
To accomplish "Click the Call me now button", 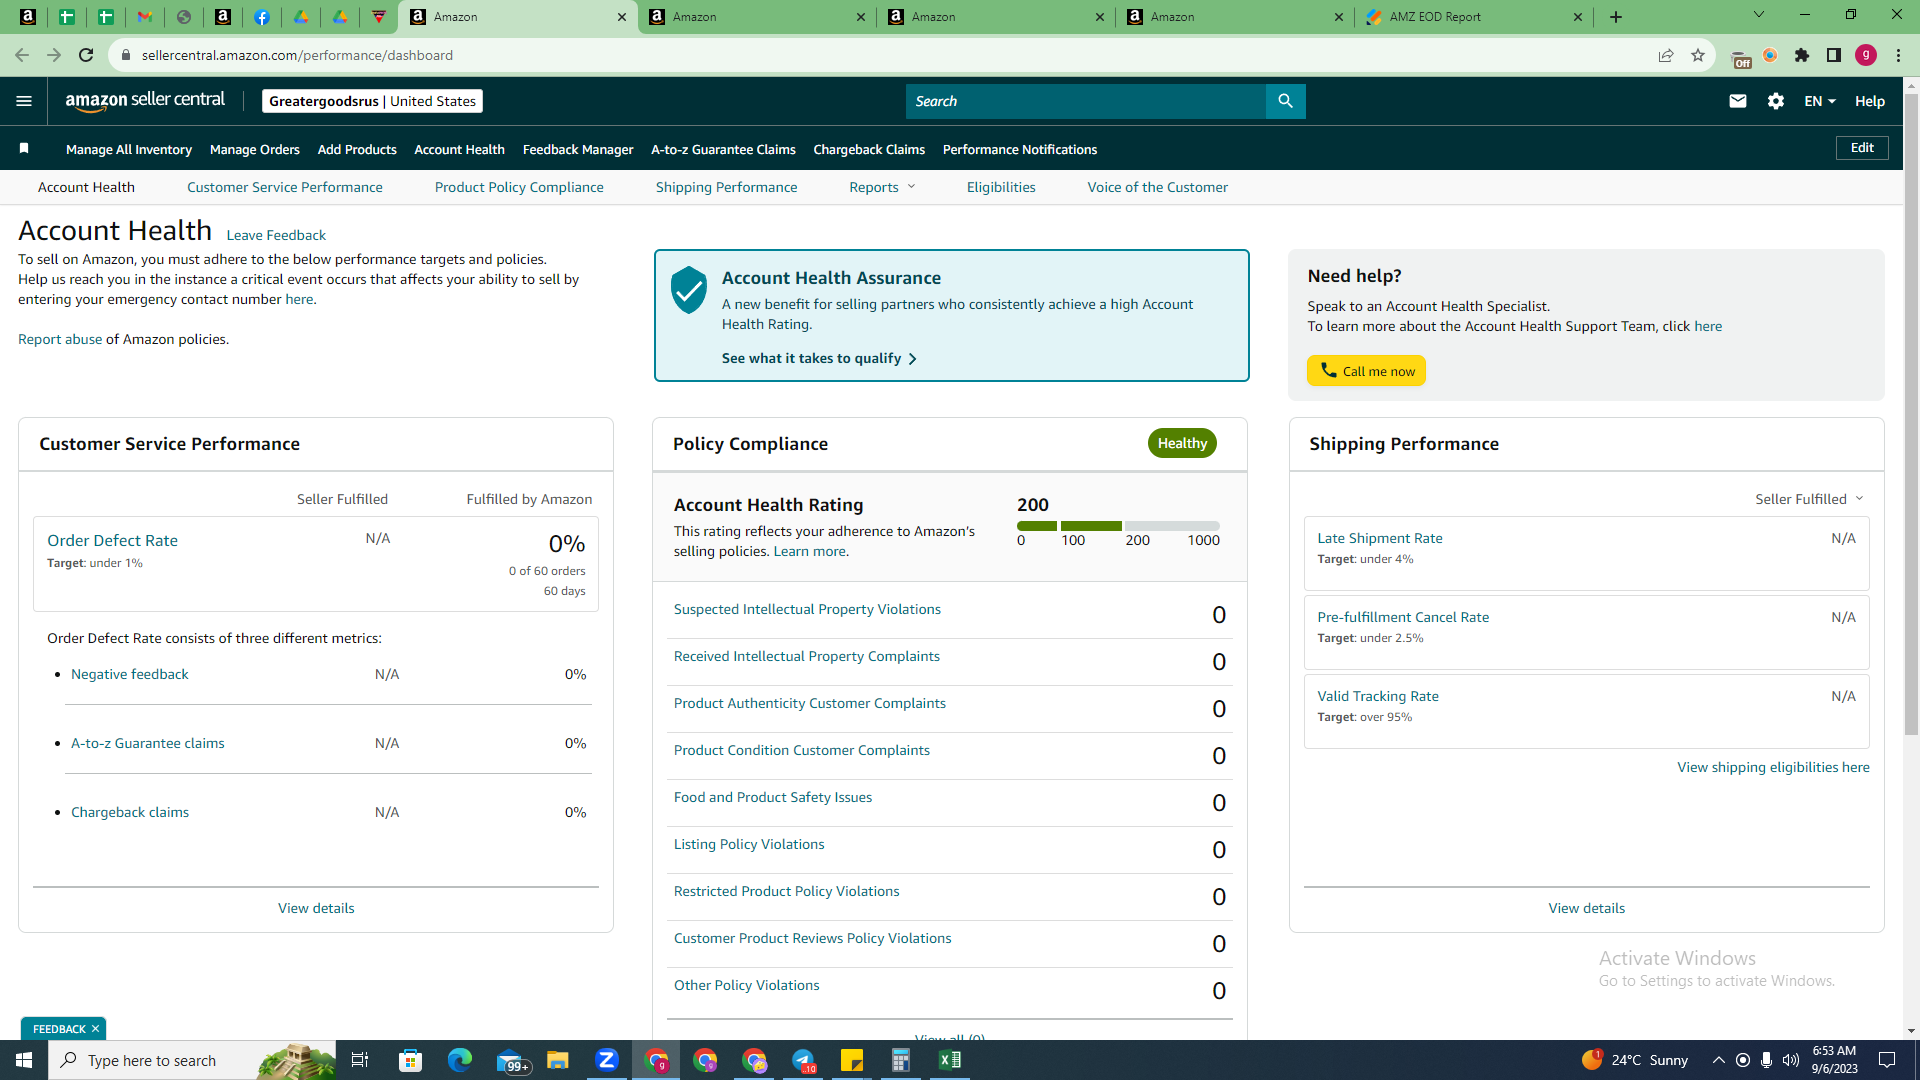I will pos(1366,371).
